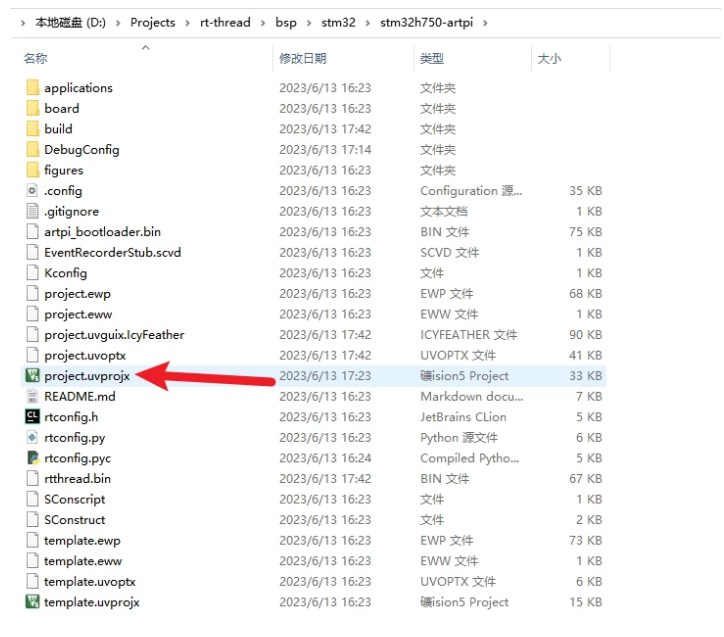The height and width of the screenshot is (637, 724).
Task: Select the figures folder icon
Action: click(32, 170)
